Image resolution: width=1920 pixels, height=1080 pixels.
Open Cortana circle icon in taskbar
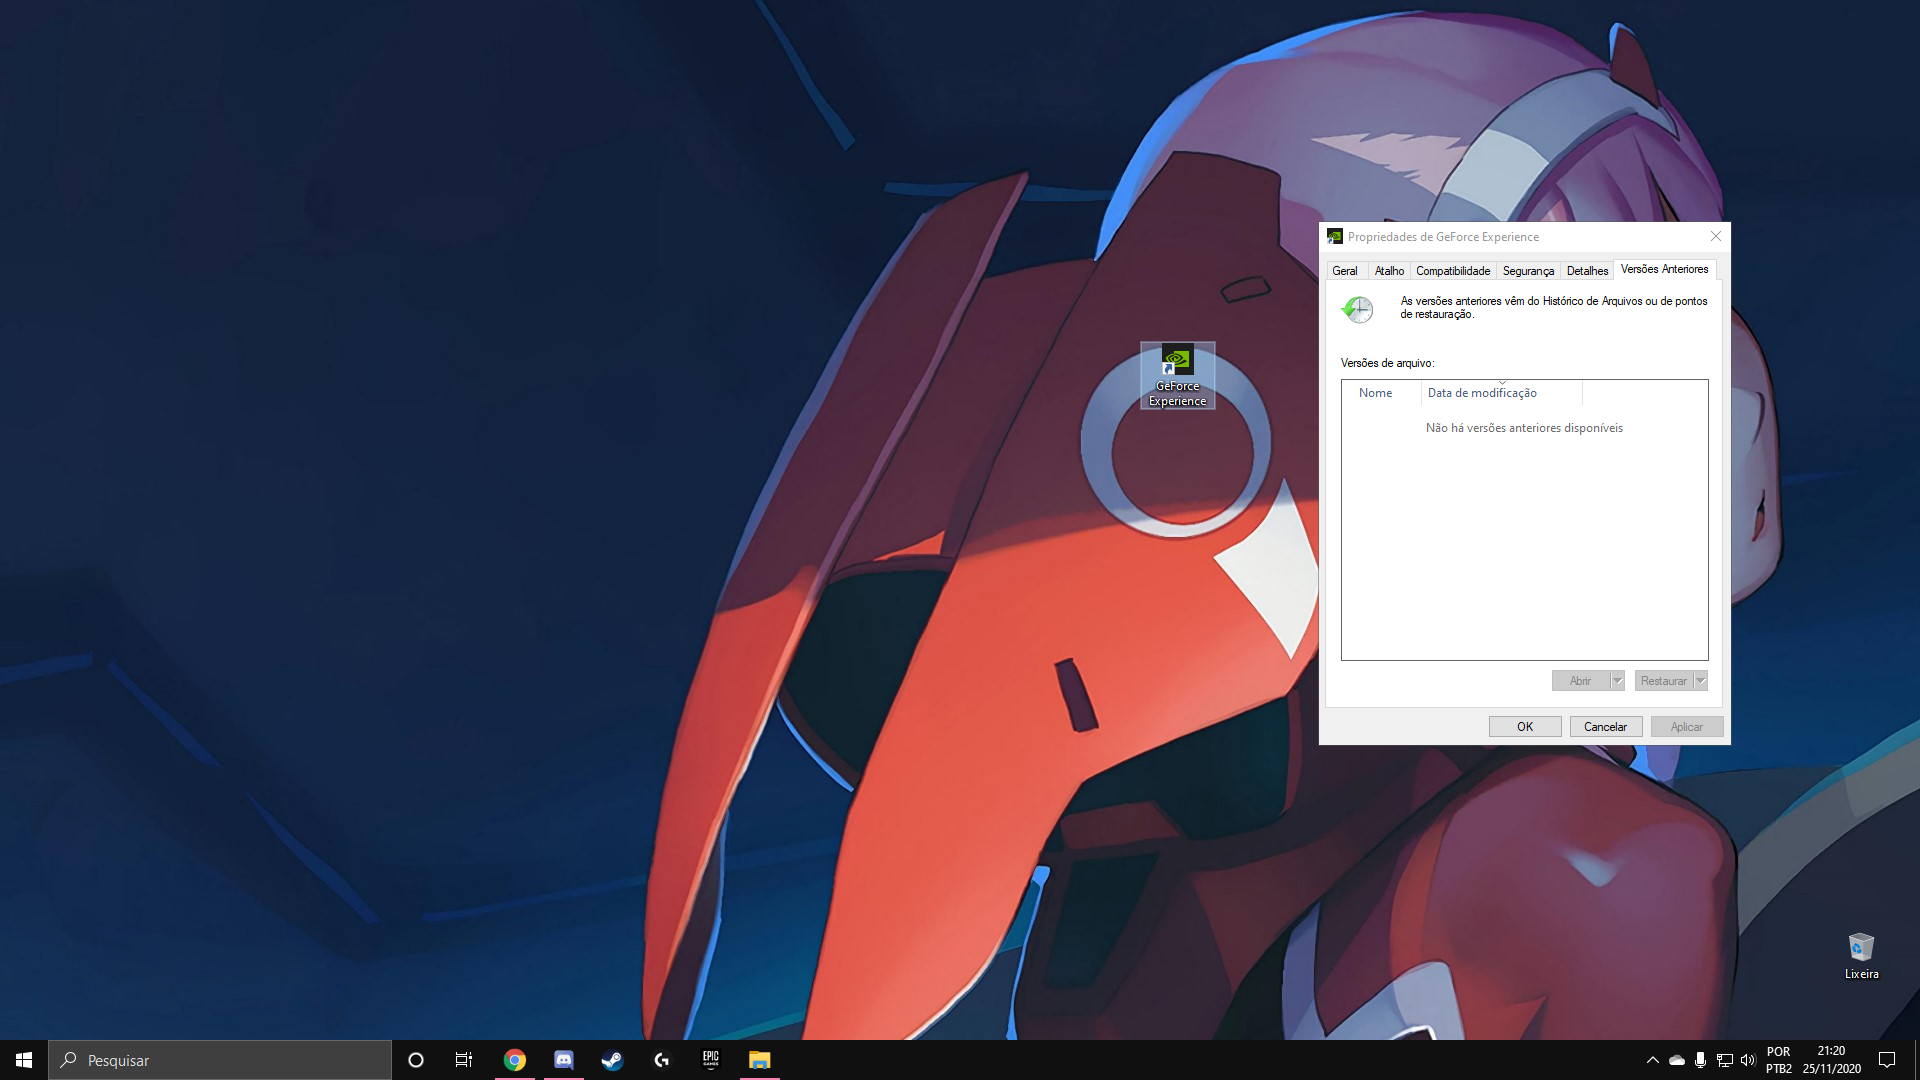pos(416,1060)
